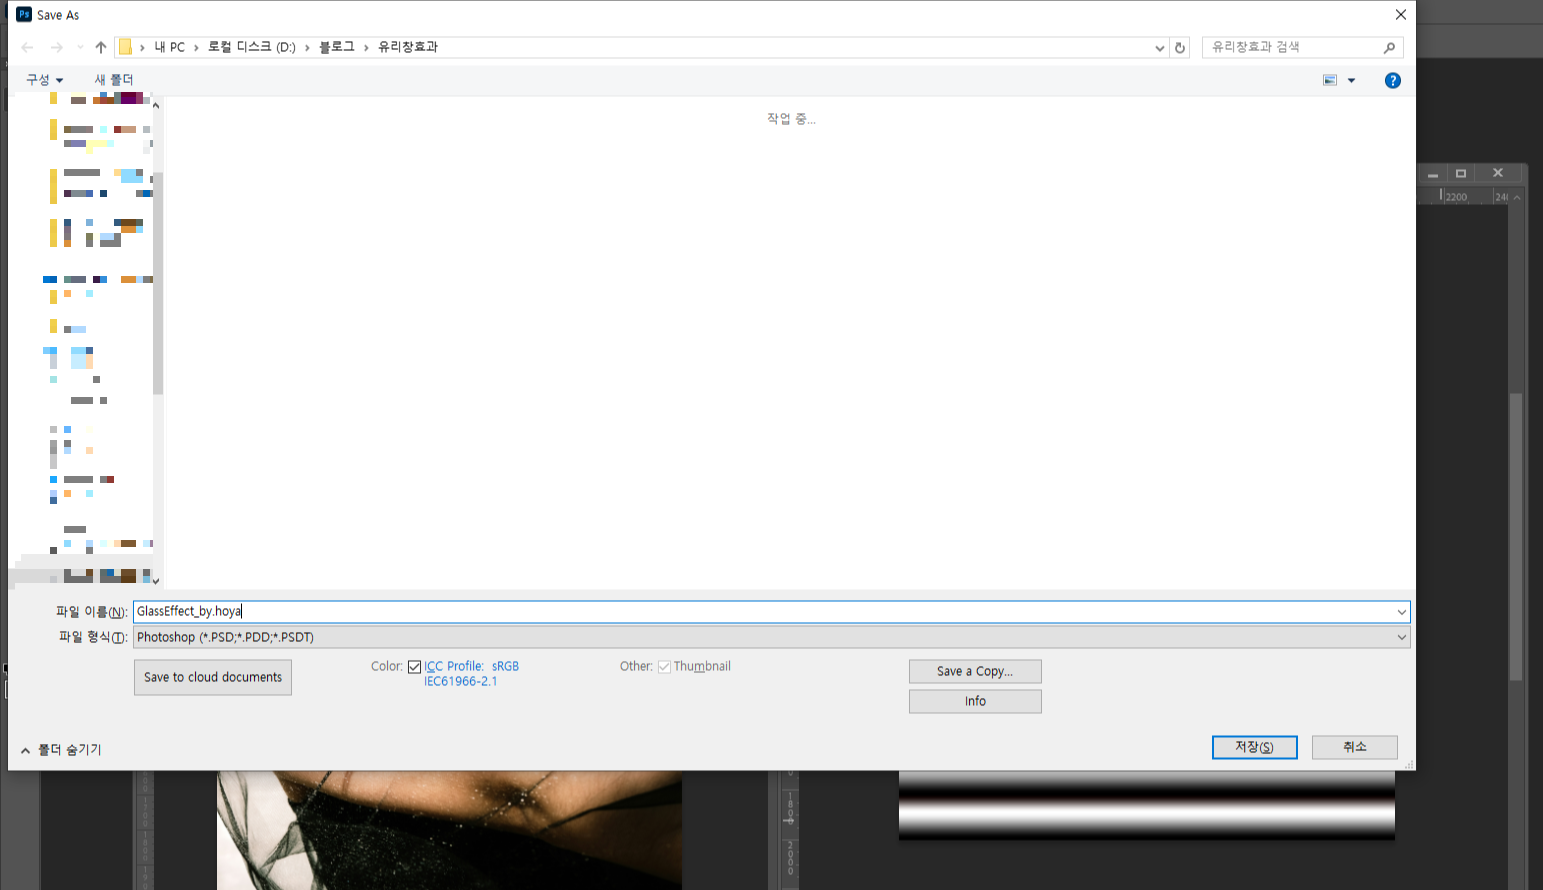Screen dimensions: 1543x890
Task: Click the ICC Profile sRGB link text
Action: (x=471, y=673)
